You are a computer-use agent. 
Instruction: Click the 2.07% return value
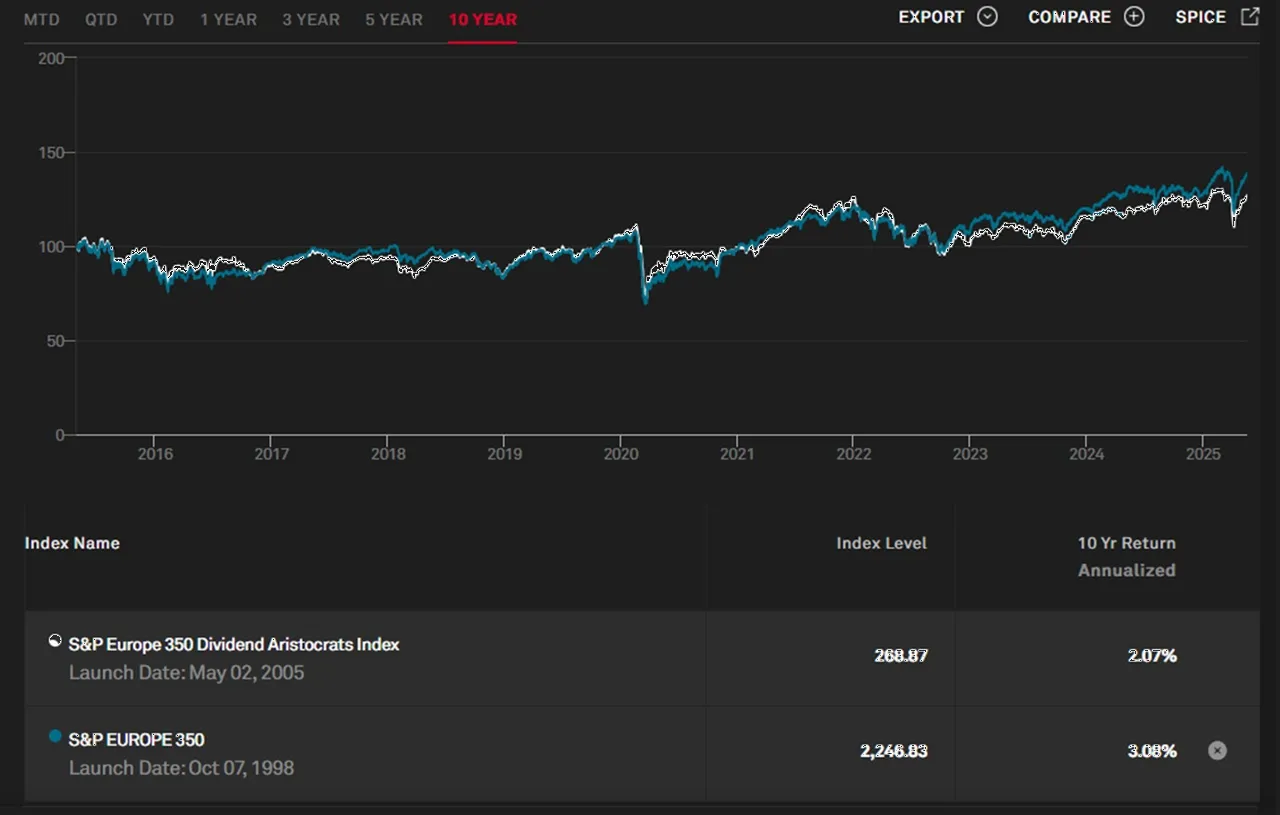(x=1152, y=656)
